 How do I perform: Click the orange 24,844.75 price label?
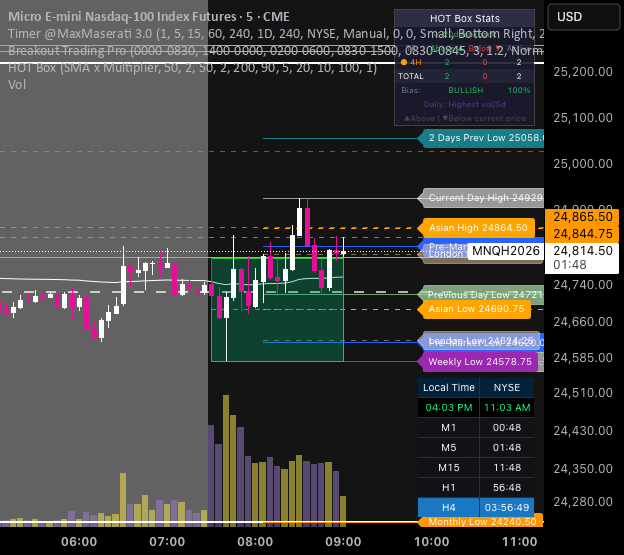tap(583, 234)
